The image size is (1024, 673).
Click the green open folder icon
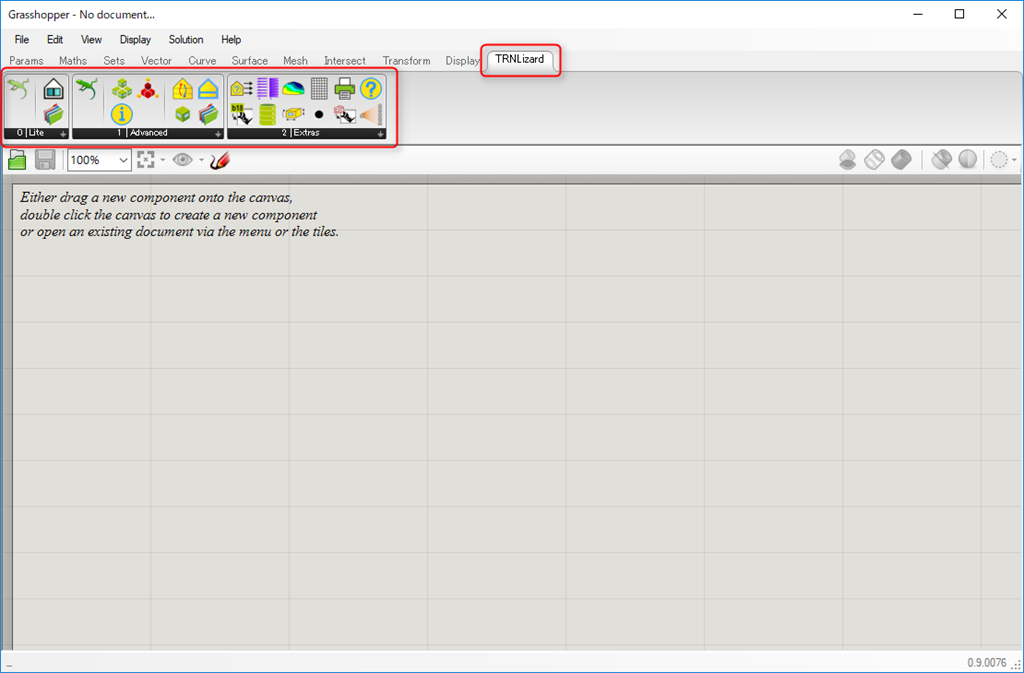click(x=18, y=160)
